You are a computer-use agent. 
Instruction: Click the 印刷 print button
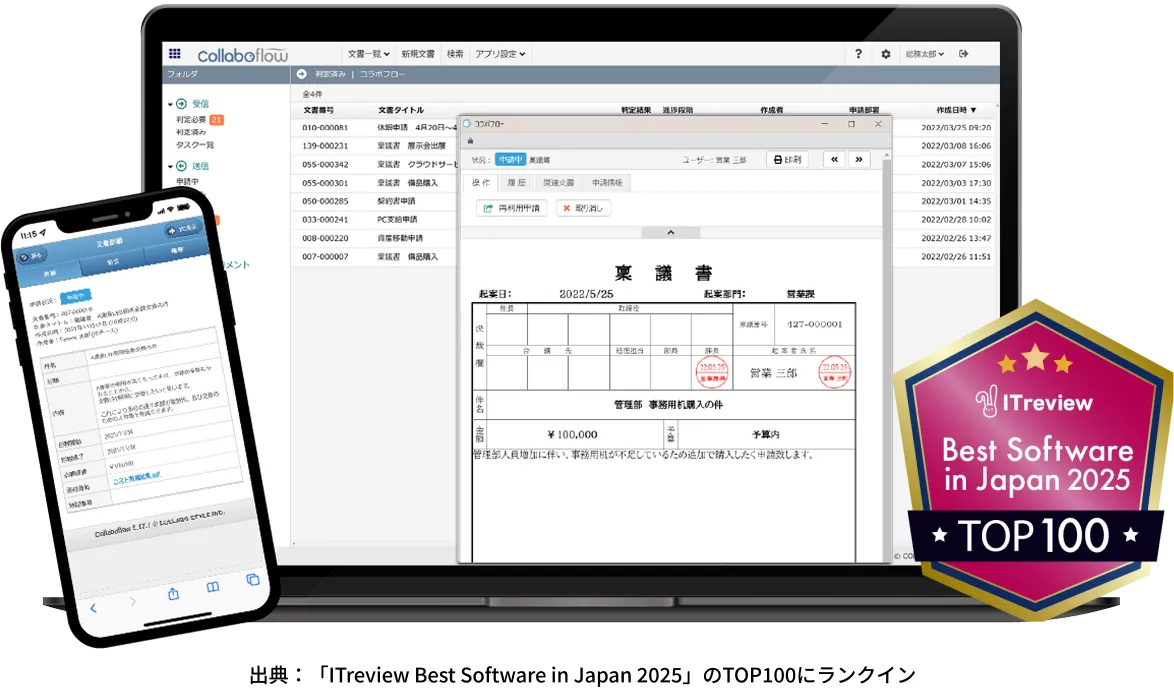coord(787,160)
